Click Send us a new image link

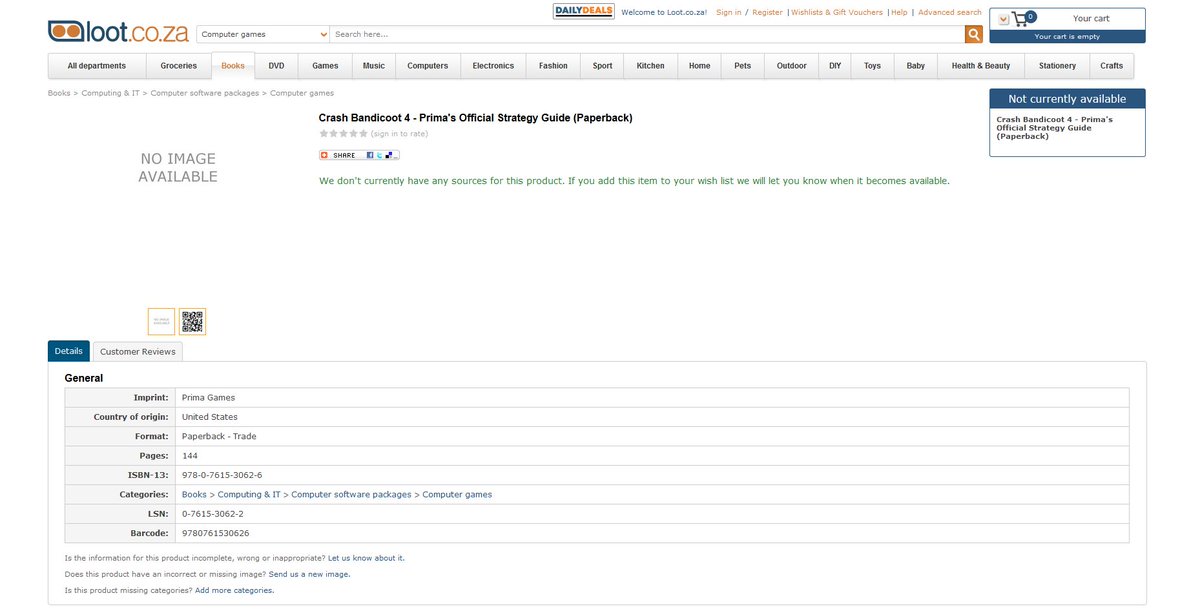click(x=309, y=574)
